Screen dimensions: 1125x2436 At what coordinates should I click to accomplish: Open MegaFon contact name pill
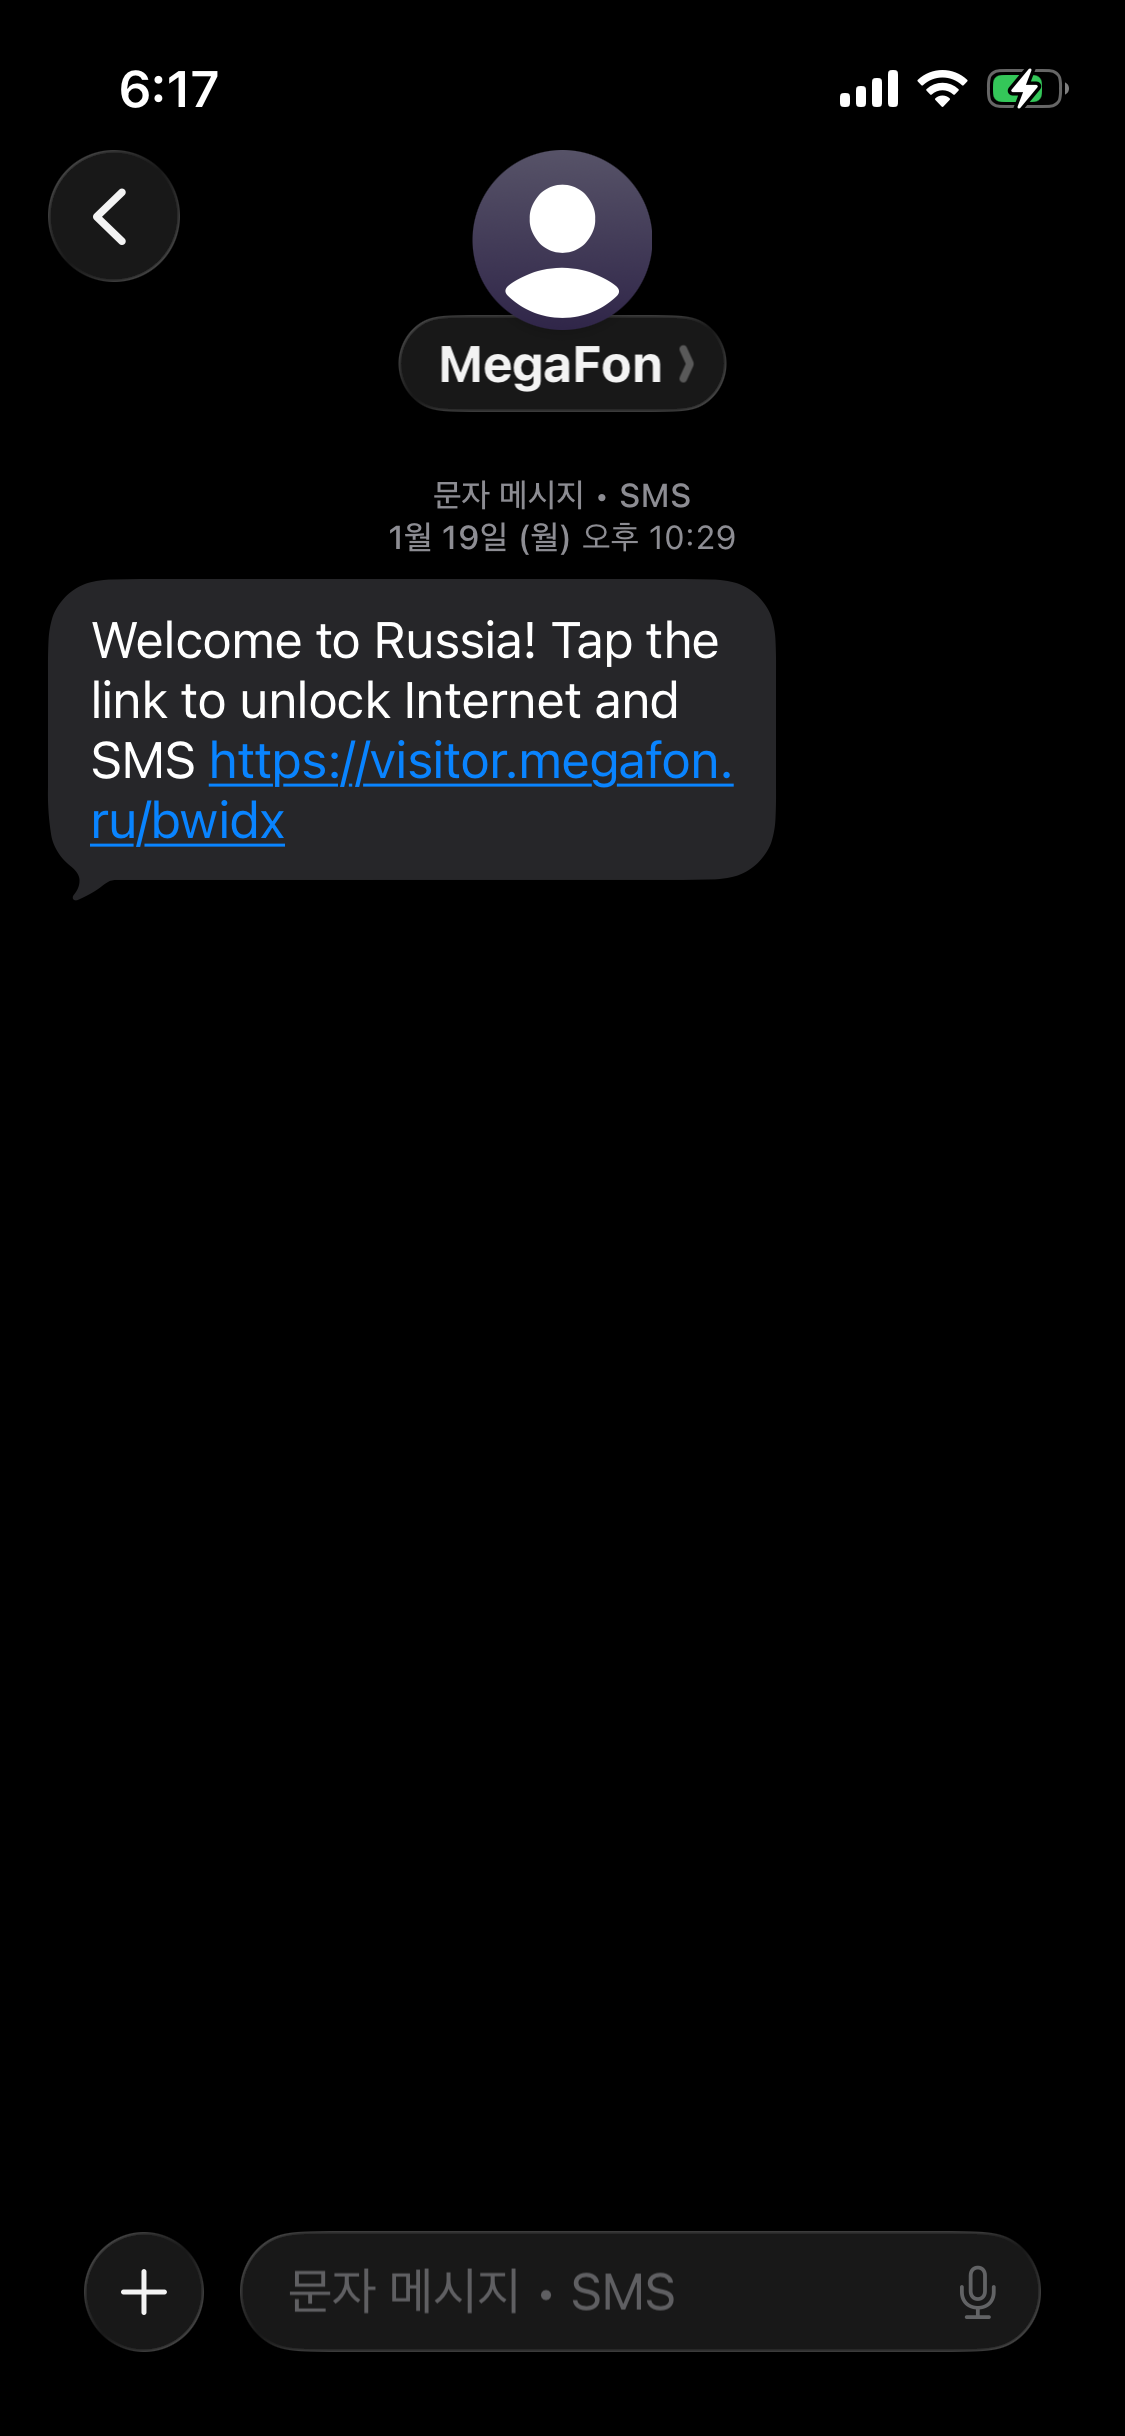point(562,364)
